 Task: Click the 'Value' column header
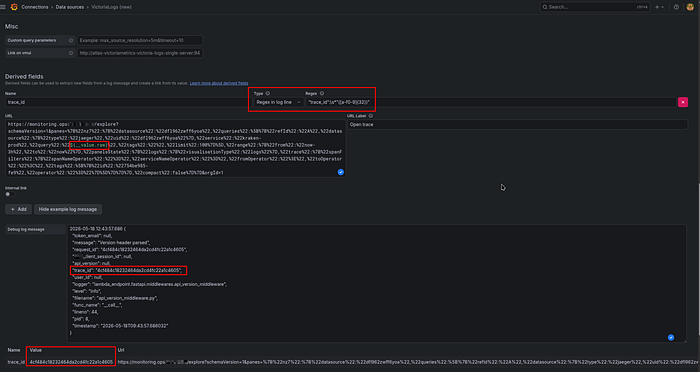point(36,350)
